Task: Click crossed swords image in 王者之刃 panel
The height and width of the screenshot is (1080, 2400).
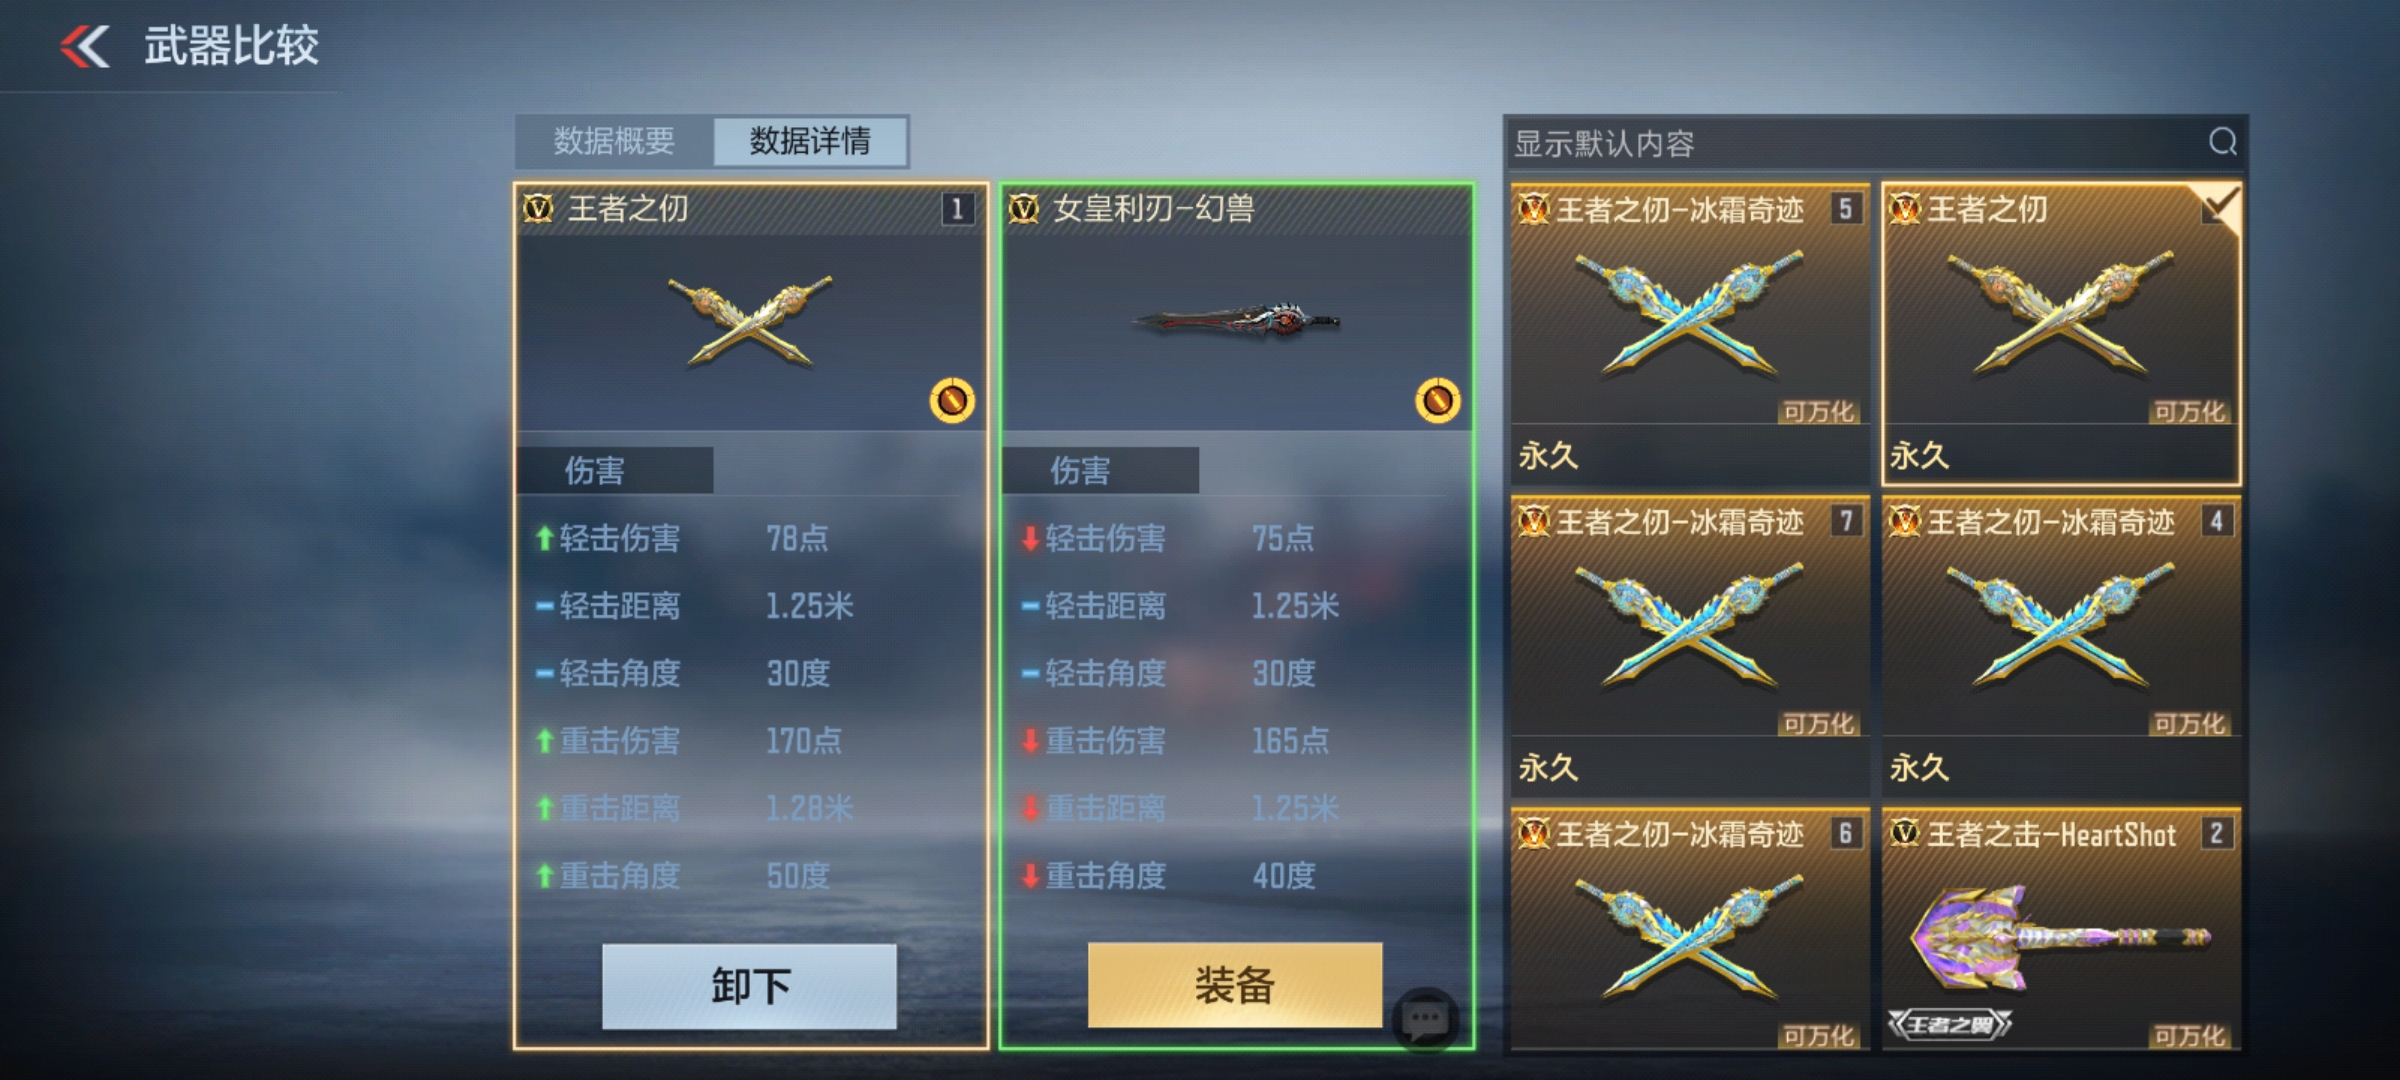Action: point(751,321)
